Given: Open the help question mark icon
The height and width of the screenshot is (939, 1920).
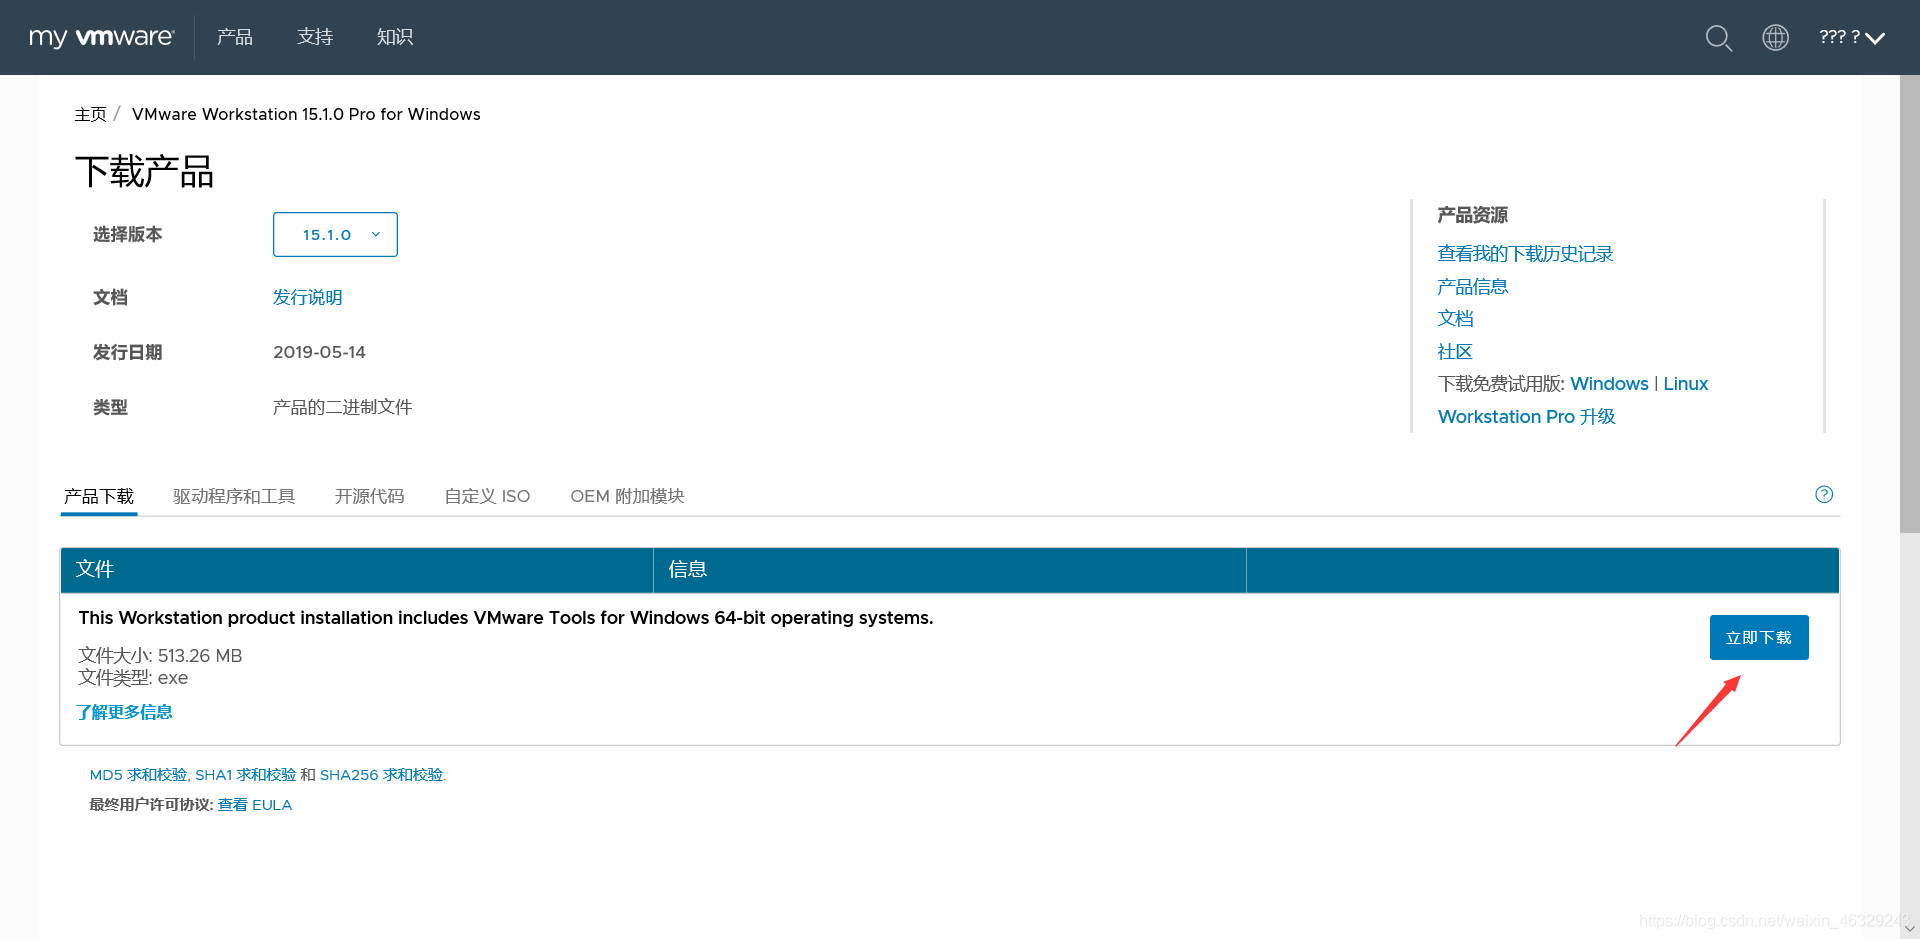Looking at the screenshot, I should pyautogui.click(x=1824, y=494).
